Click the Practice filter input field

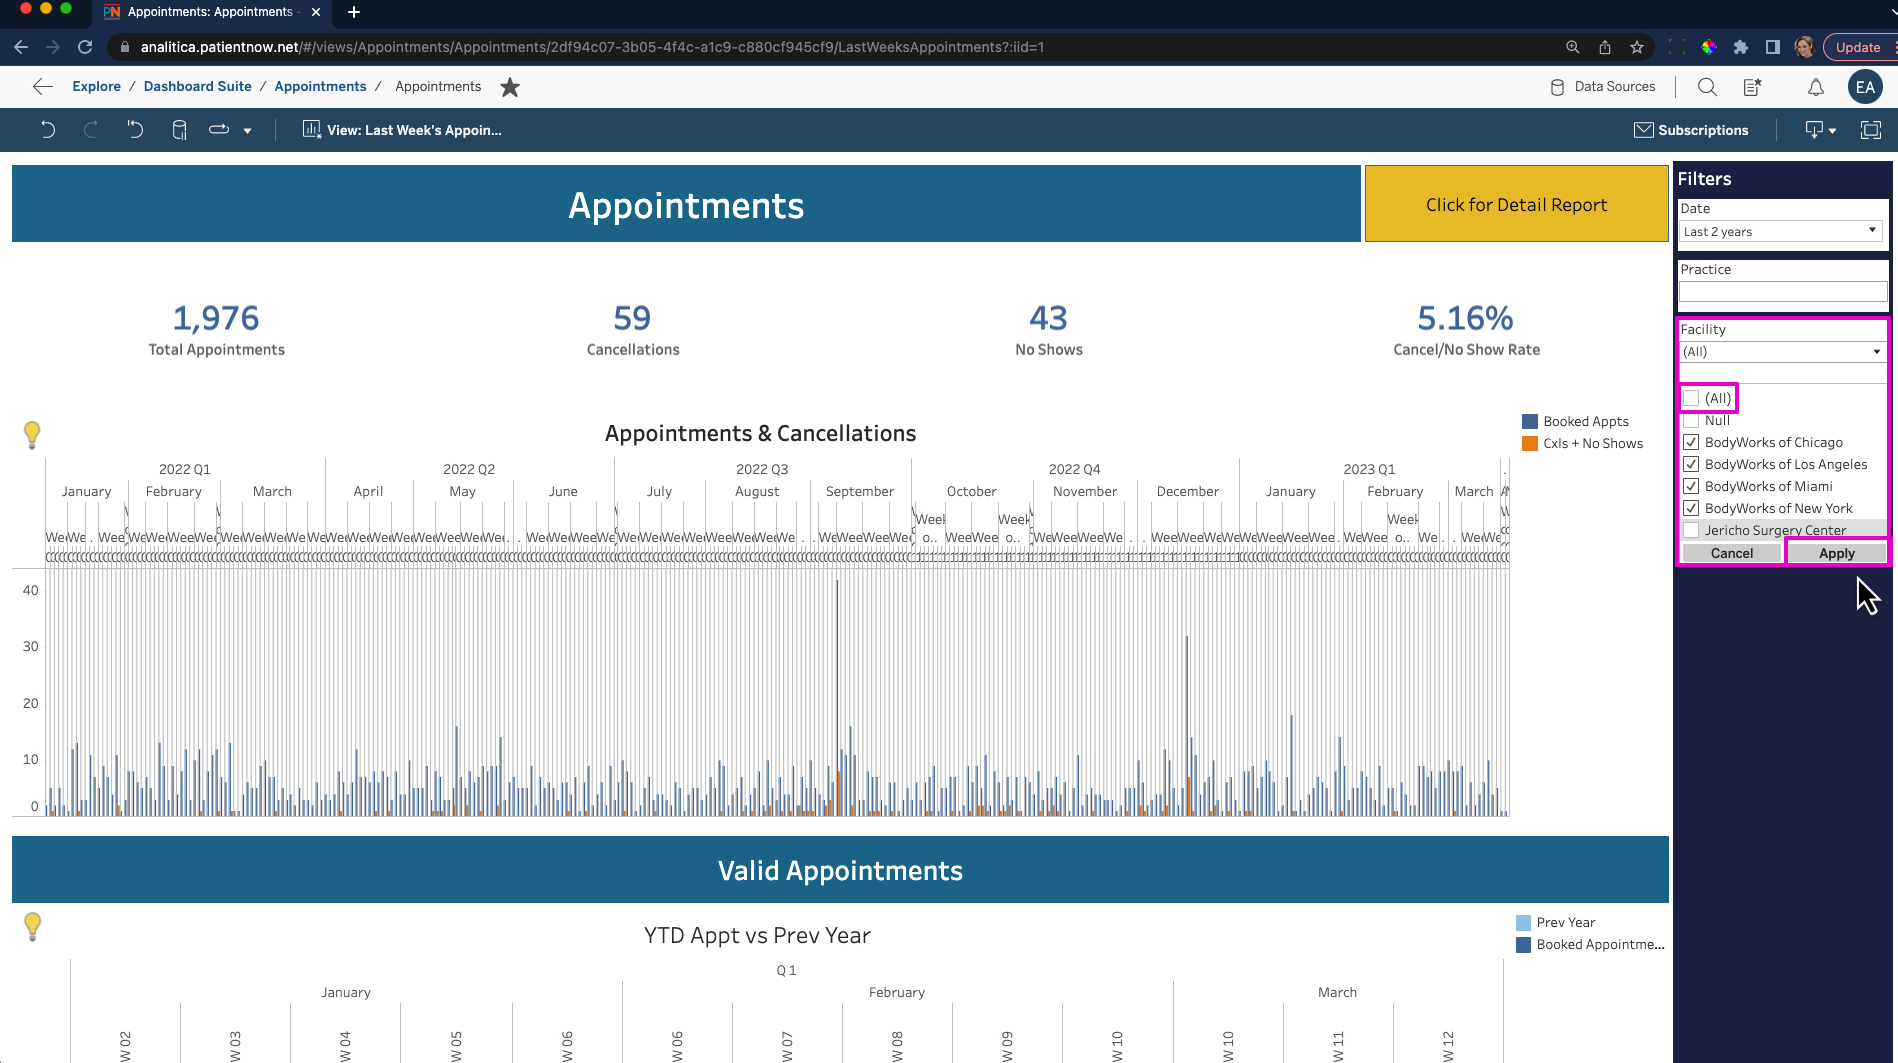(x=1782, y=291)
